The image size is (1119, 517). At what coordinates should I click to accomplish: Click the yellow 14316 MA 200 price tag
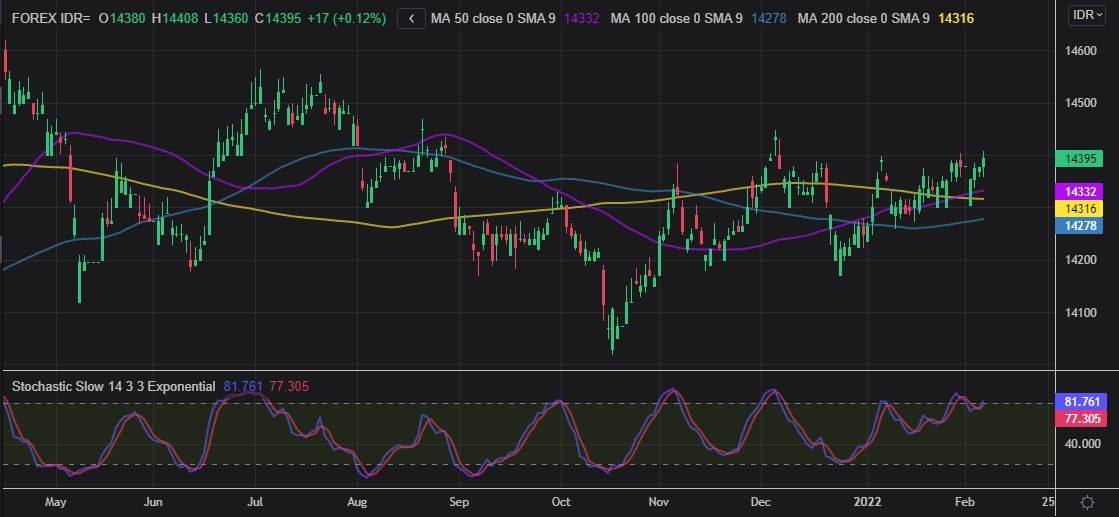click(x=1078, y=209)
